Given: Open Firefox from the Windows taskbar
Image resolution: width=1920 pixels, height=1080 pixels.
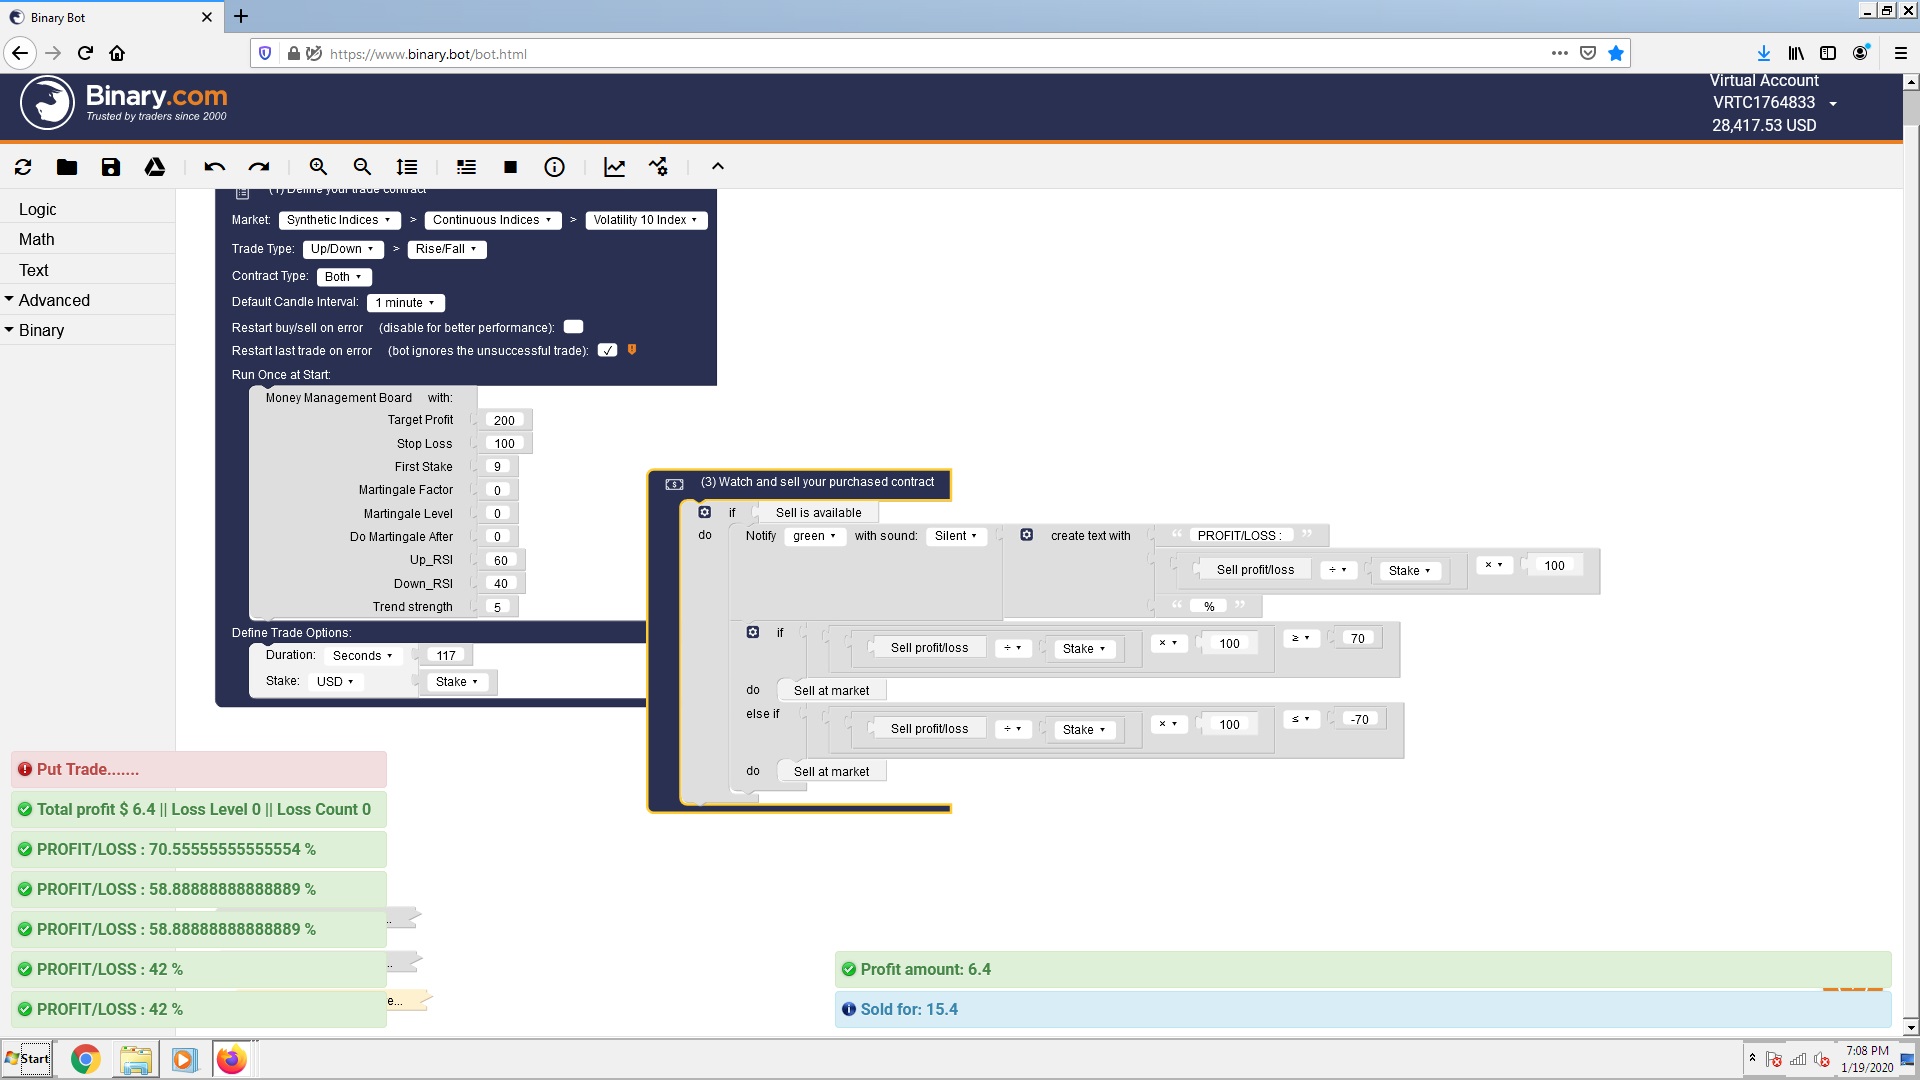Looking at the screenshot, I should coord(232,1059).
